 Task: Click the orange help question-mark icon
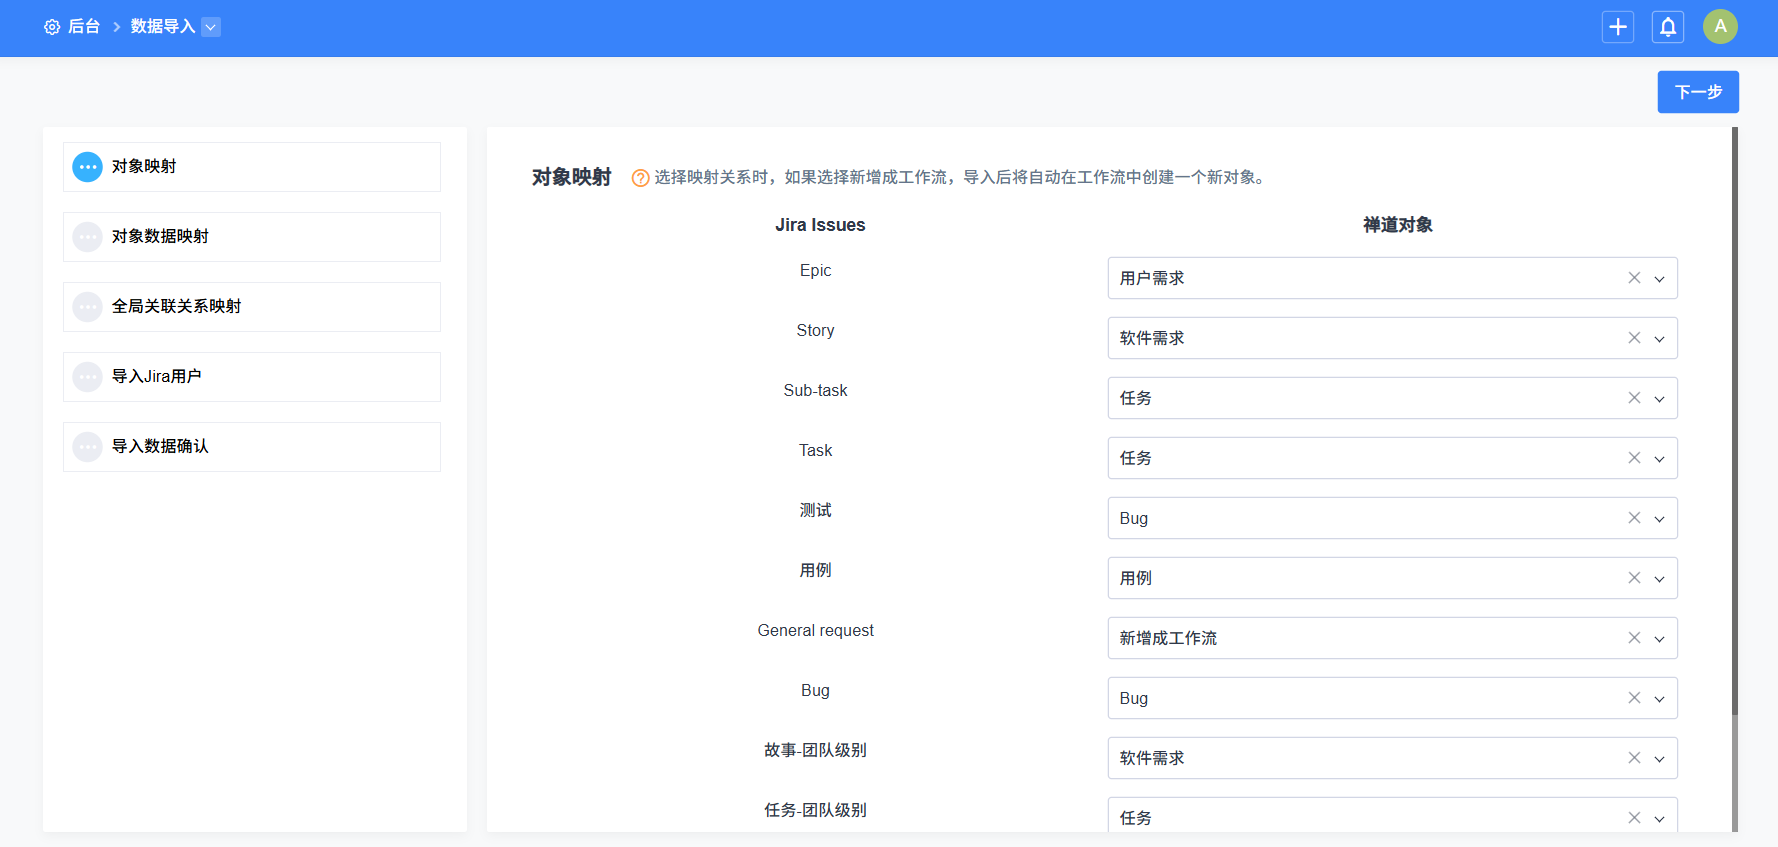[x=641, y=178]
